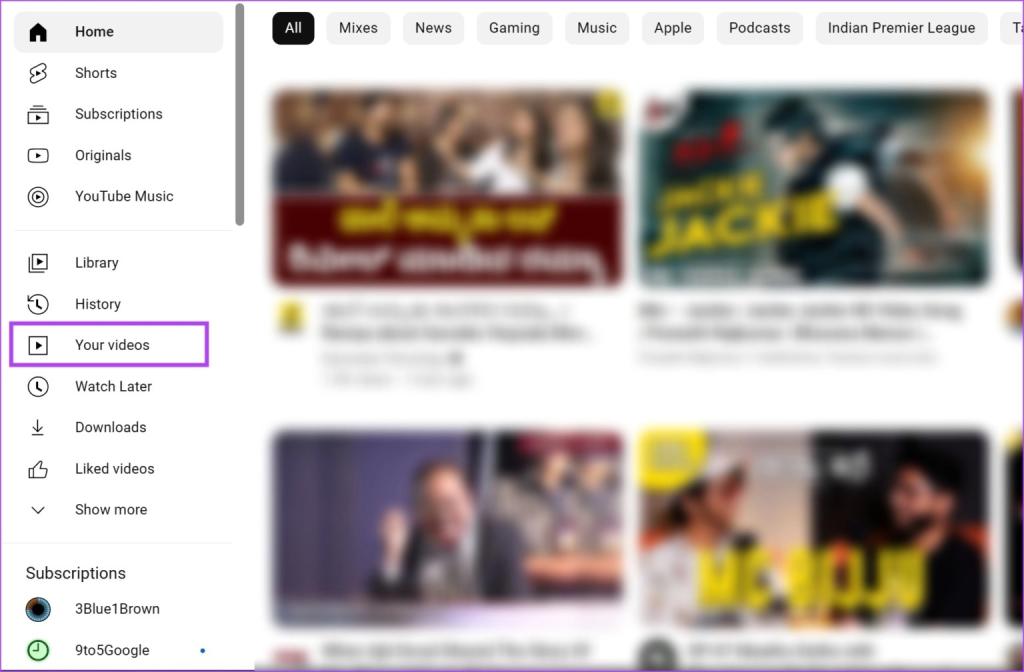Click the Library icon

click(x=38, y=263)
